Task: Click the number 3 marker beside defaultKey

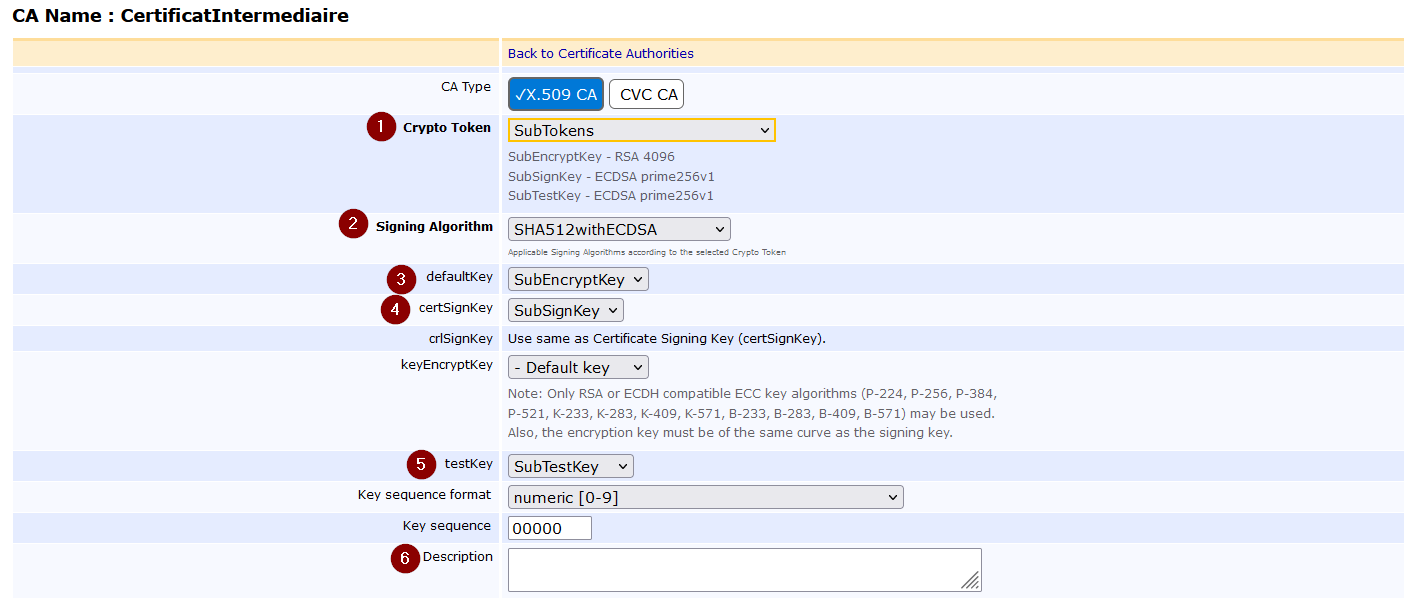Action: point(401,279)
